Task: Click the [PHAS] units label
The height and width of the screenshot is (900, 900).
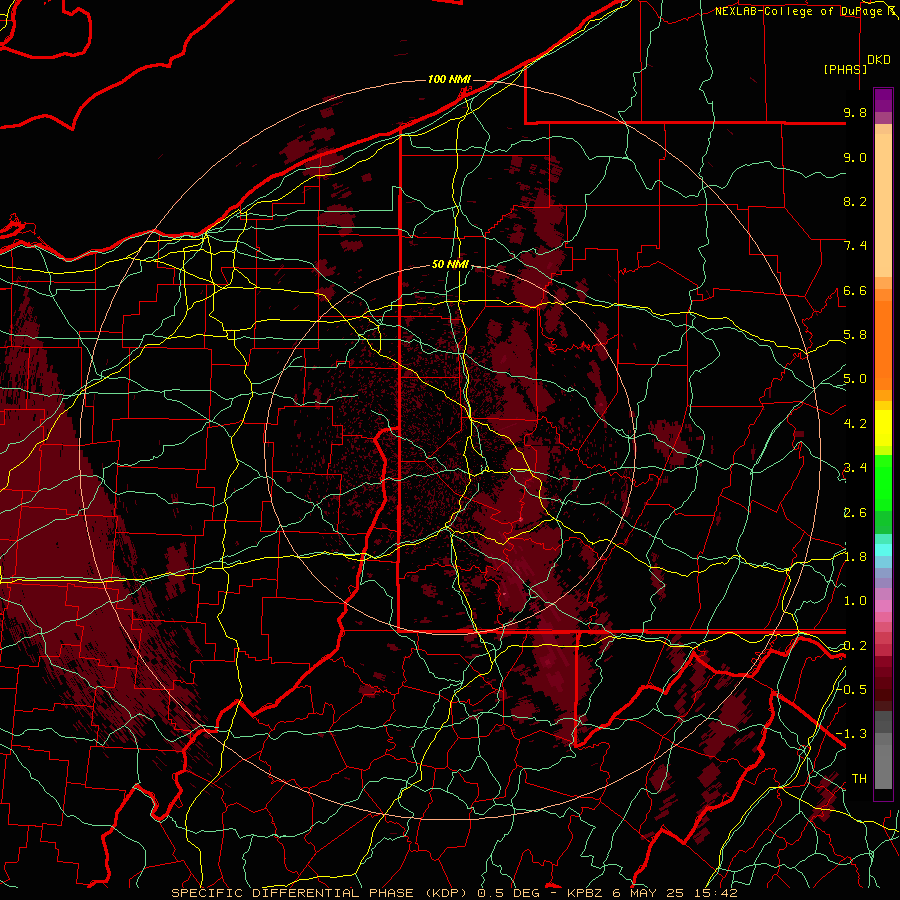Action: pyautogui.click(x=845, y=70)
